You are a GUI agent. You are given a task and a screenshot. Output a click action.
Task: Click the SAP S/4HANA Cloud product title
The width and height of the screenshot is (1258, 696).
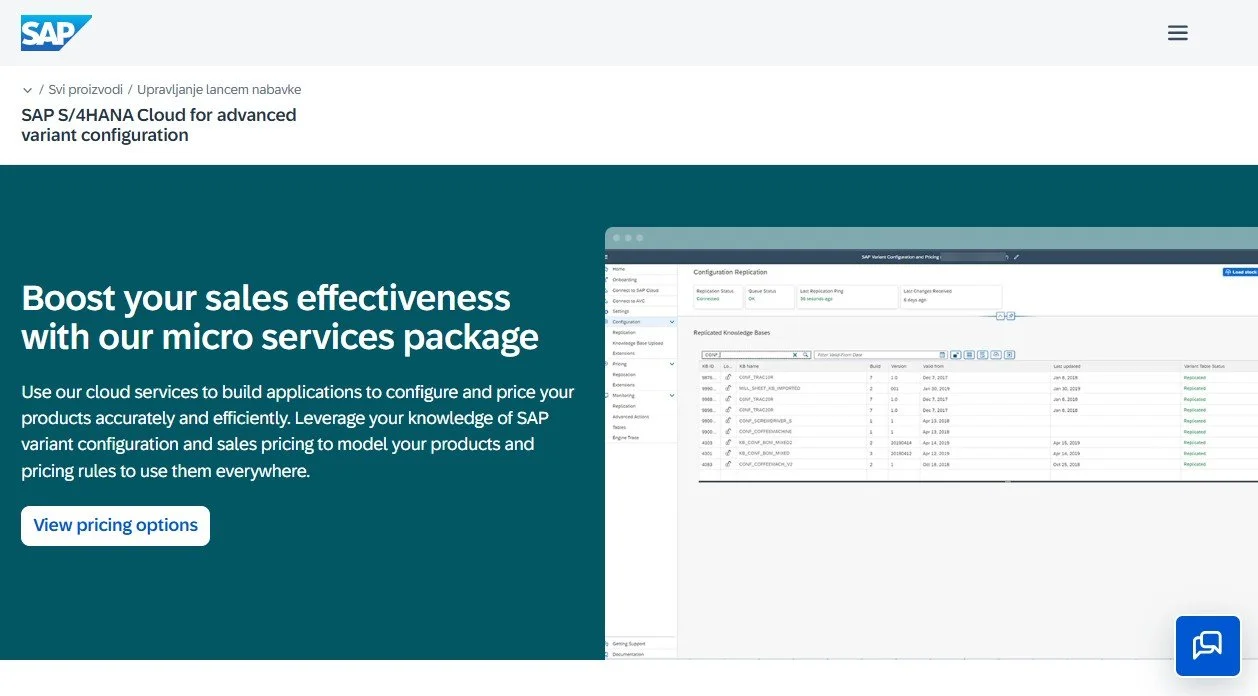[159, 125]
